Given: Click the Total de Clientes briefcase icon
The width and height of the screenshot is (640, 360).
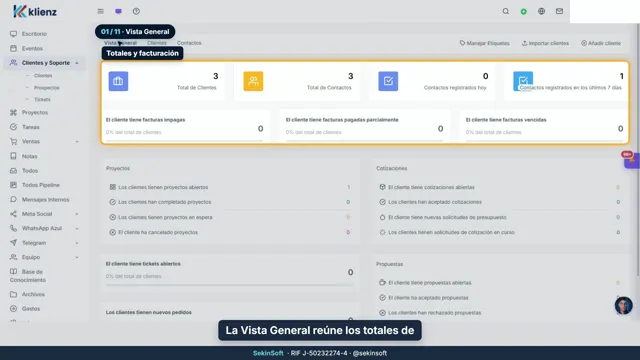Looking at the screenshot, I should pos(118,81).
